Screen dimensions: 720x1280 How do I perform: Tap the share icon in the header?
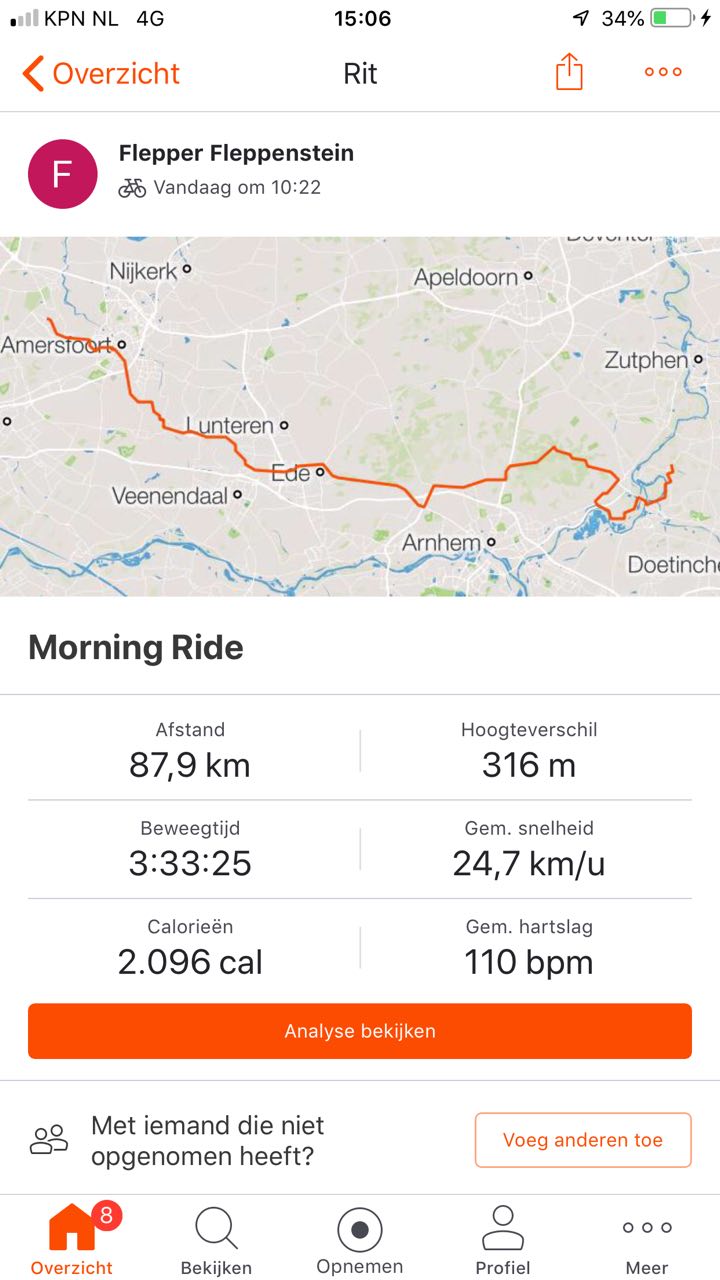coord(569,72)
